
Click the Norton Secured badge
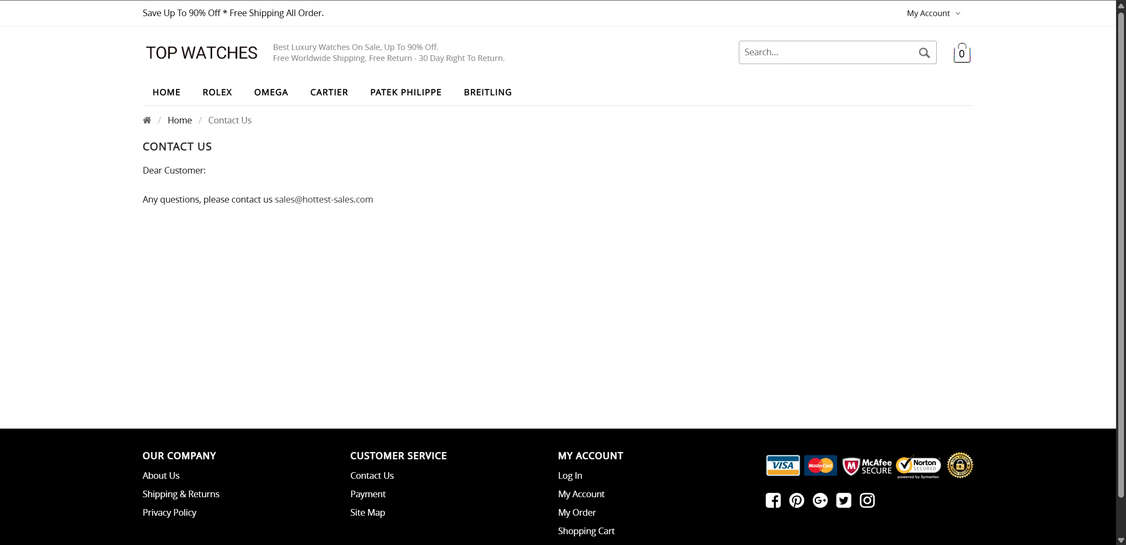tap(918, 467)
